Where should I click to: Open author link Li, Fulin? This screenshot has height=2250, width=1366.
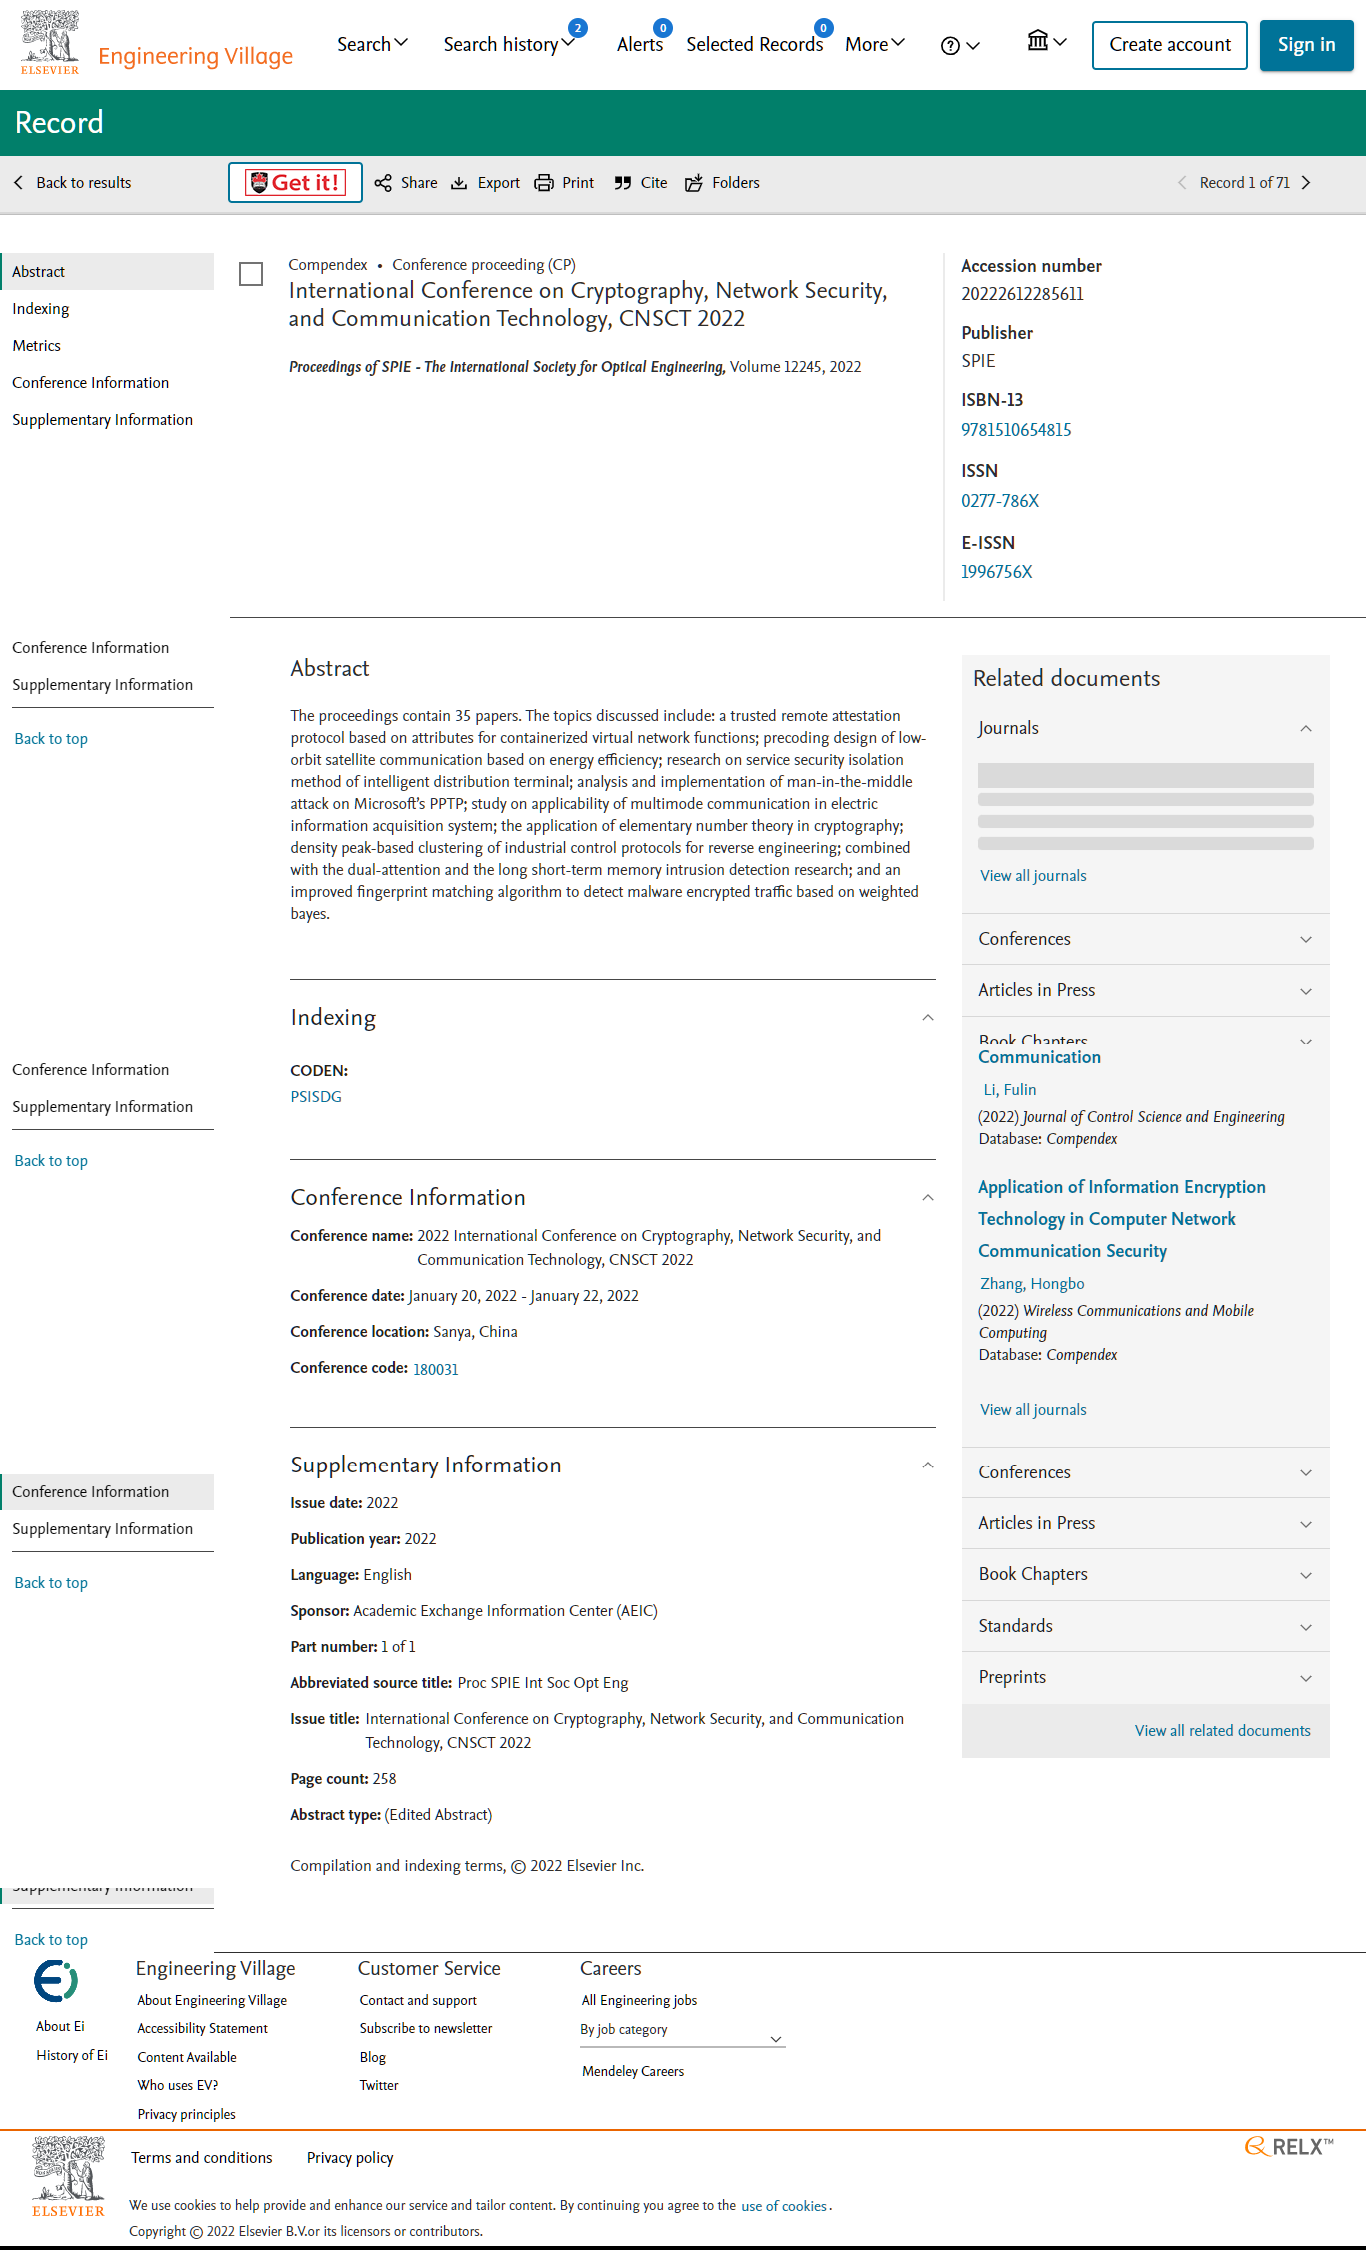click(x=1010, y=1090)
